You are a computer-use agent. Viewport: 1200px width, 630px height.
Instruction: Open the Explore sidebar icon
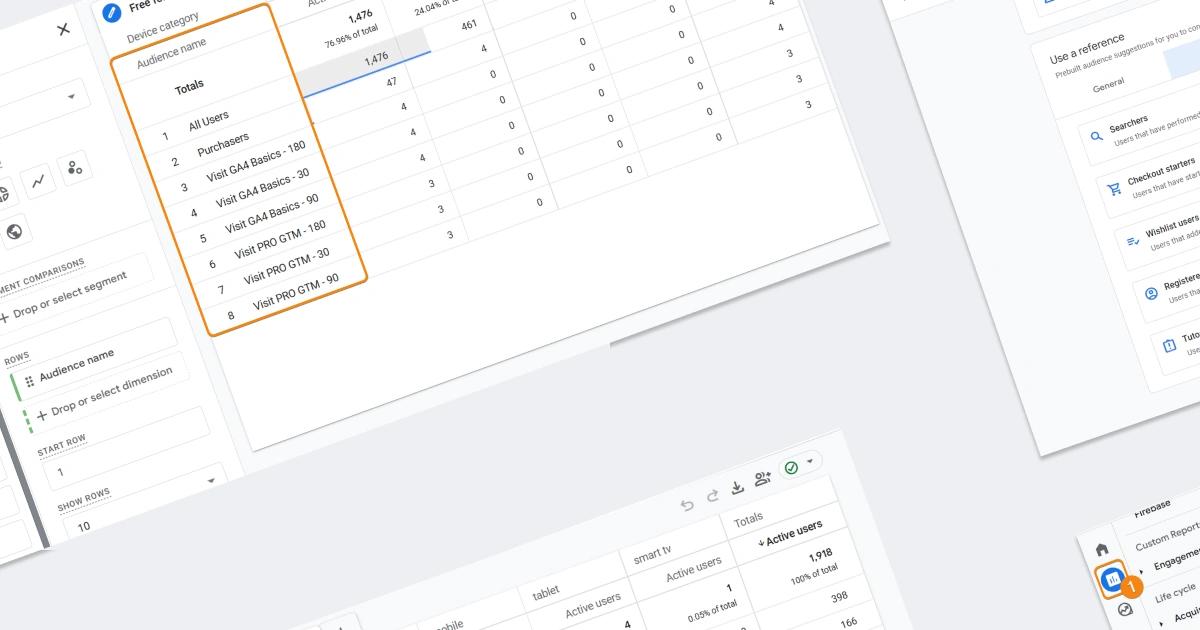coord(1125,609)
